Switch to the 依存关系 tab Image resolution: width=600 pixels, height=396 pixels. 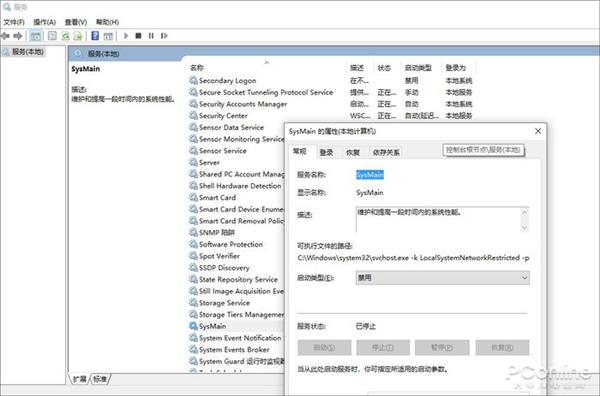(x=386, y=152)
